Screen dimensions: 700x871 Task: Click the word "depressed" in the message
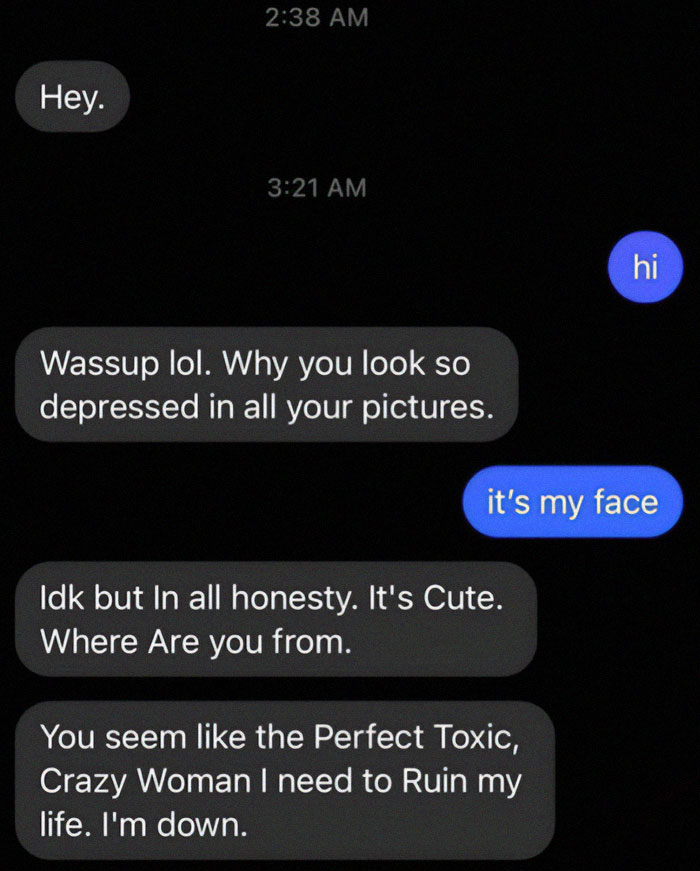119,407
